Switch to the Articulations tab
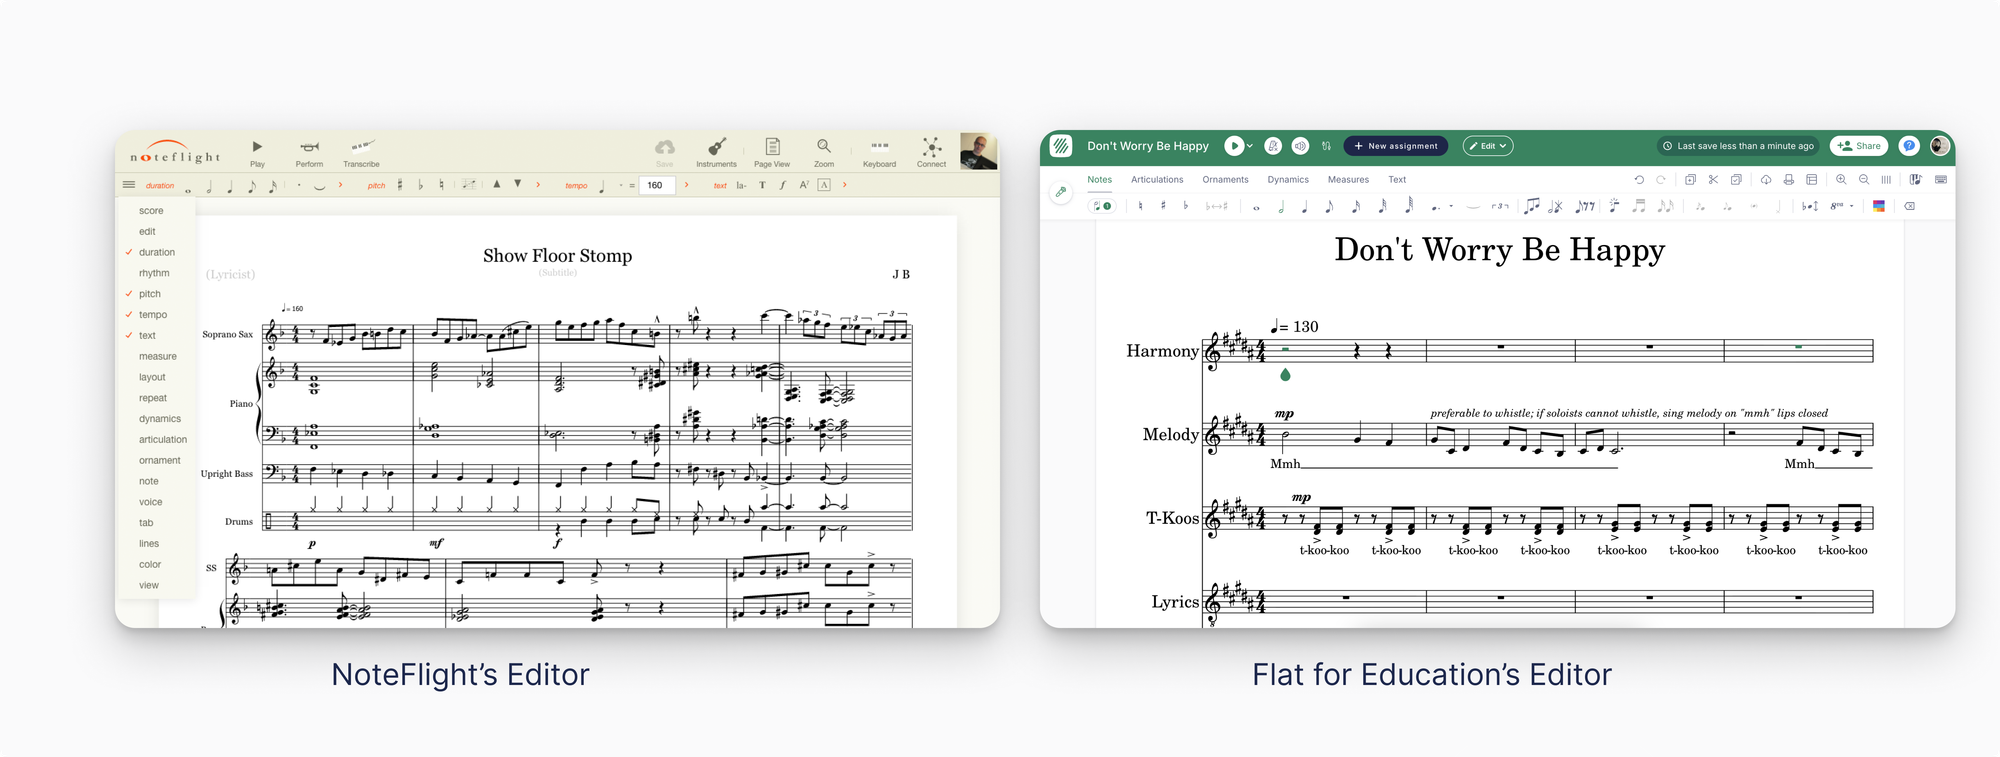This screenshot has width=2000, height=757. pyautogui.click(x=1156, y=180)
